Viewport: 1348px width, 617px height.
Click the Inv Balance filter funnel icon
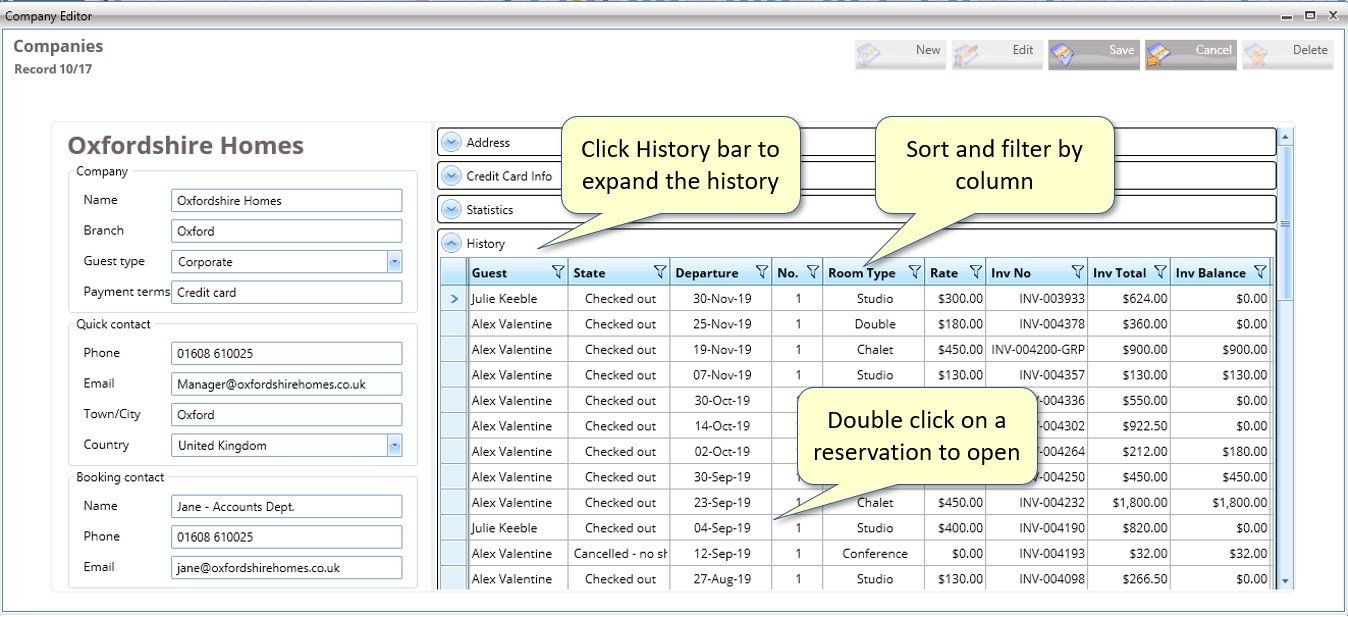tap(1260, 272)
